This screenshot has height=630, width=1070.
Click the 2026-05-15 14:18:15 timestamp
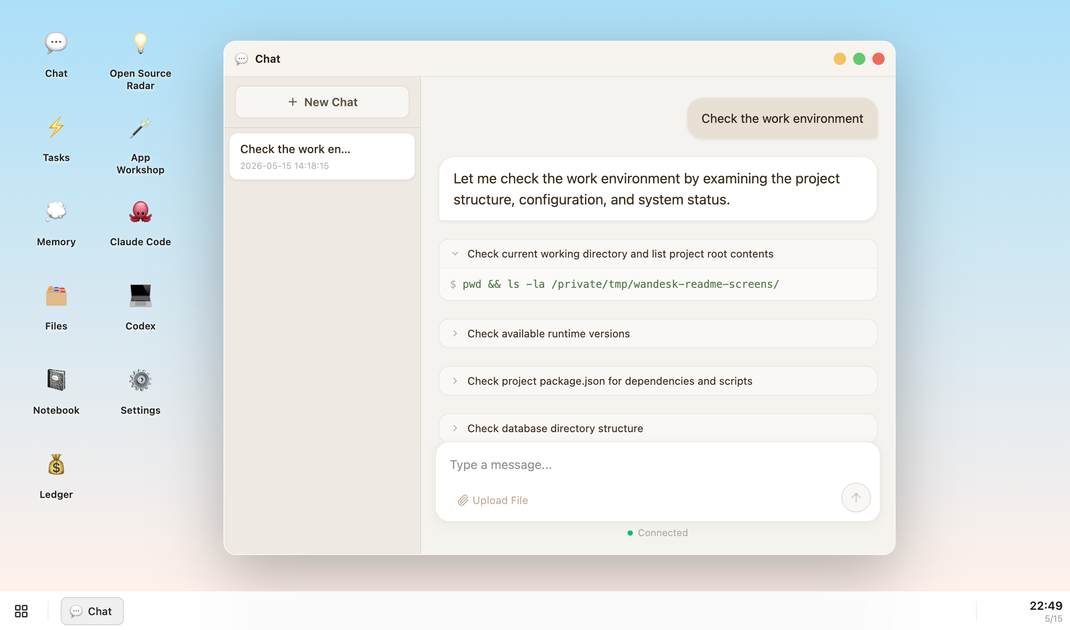click(x=285, y=166)
